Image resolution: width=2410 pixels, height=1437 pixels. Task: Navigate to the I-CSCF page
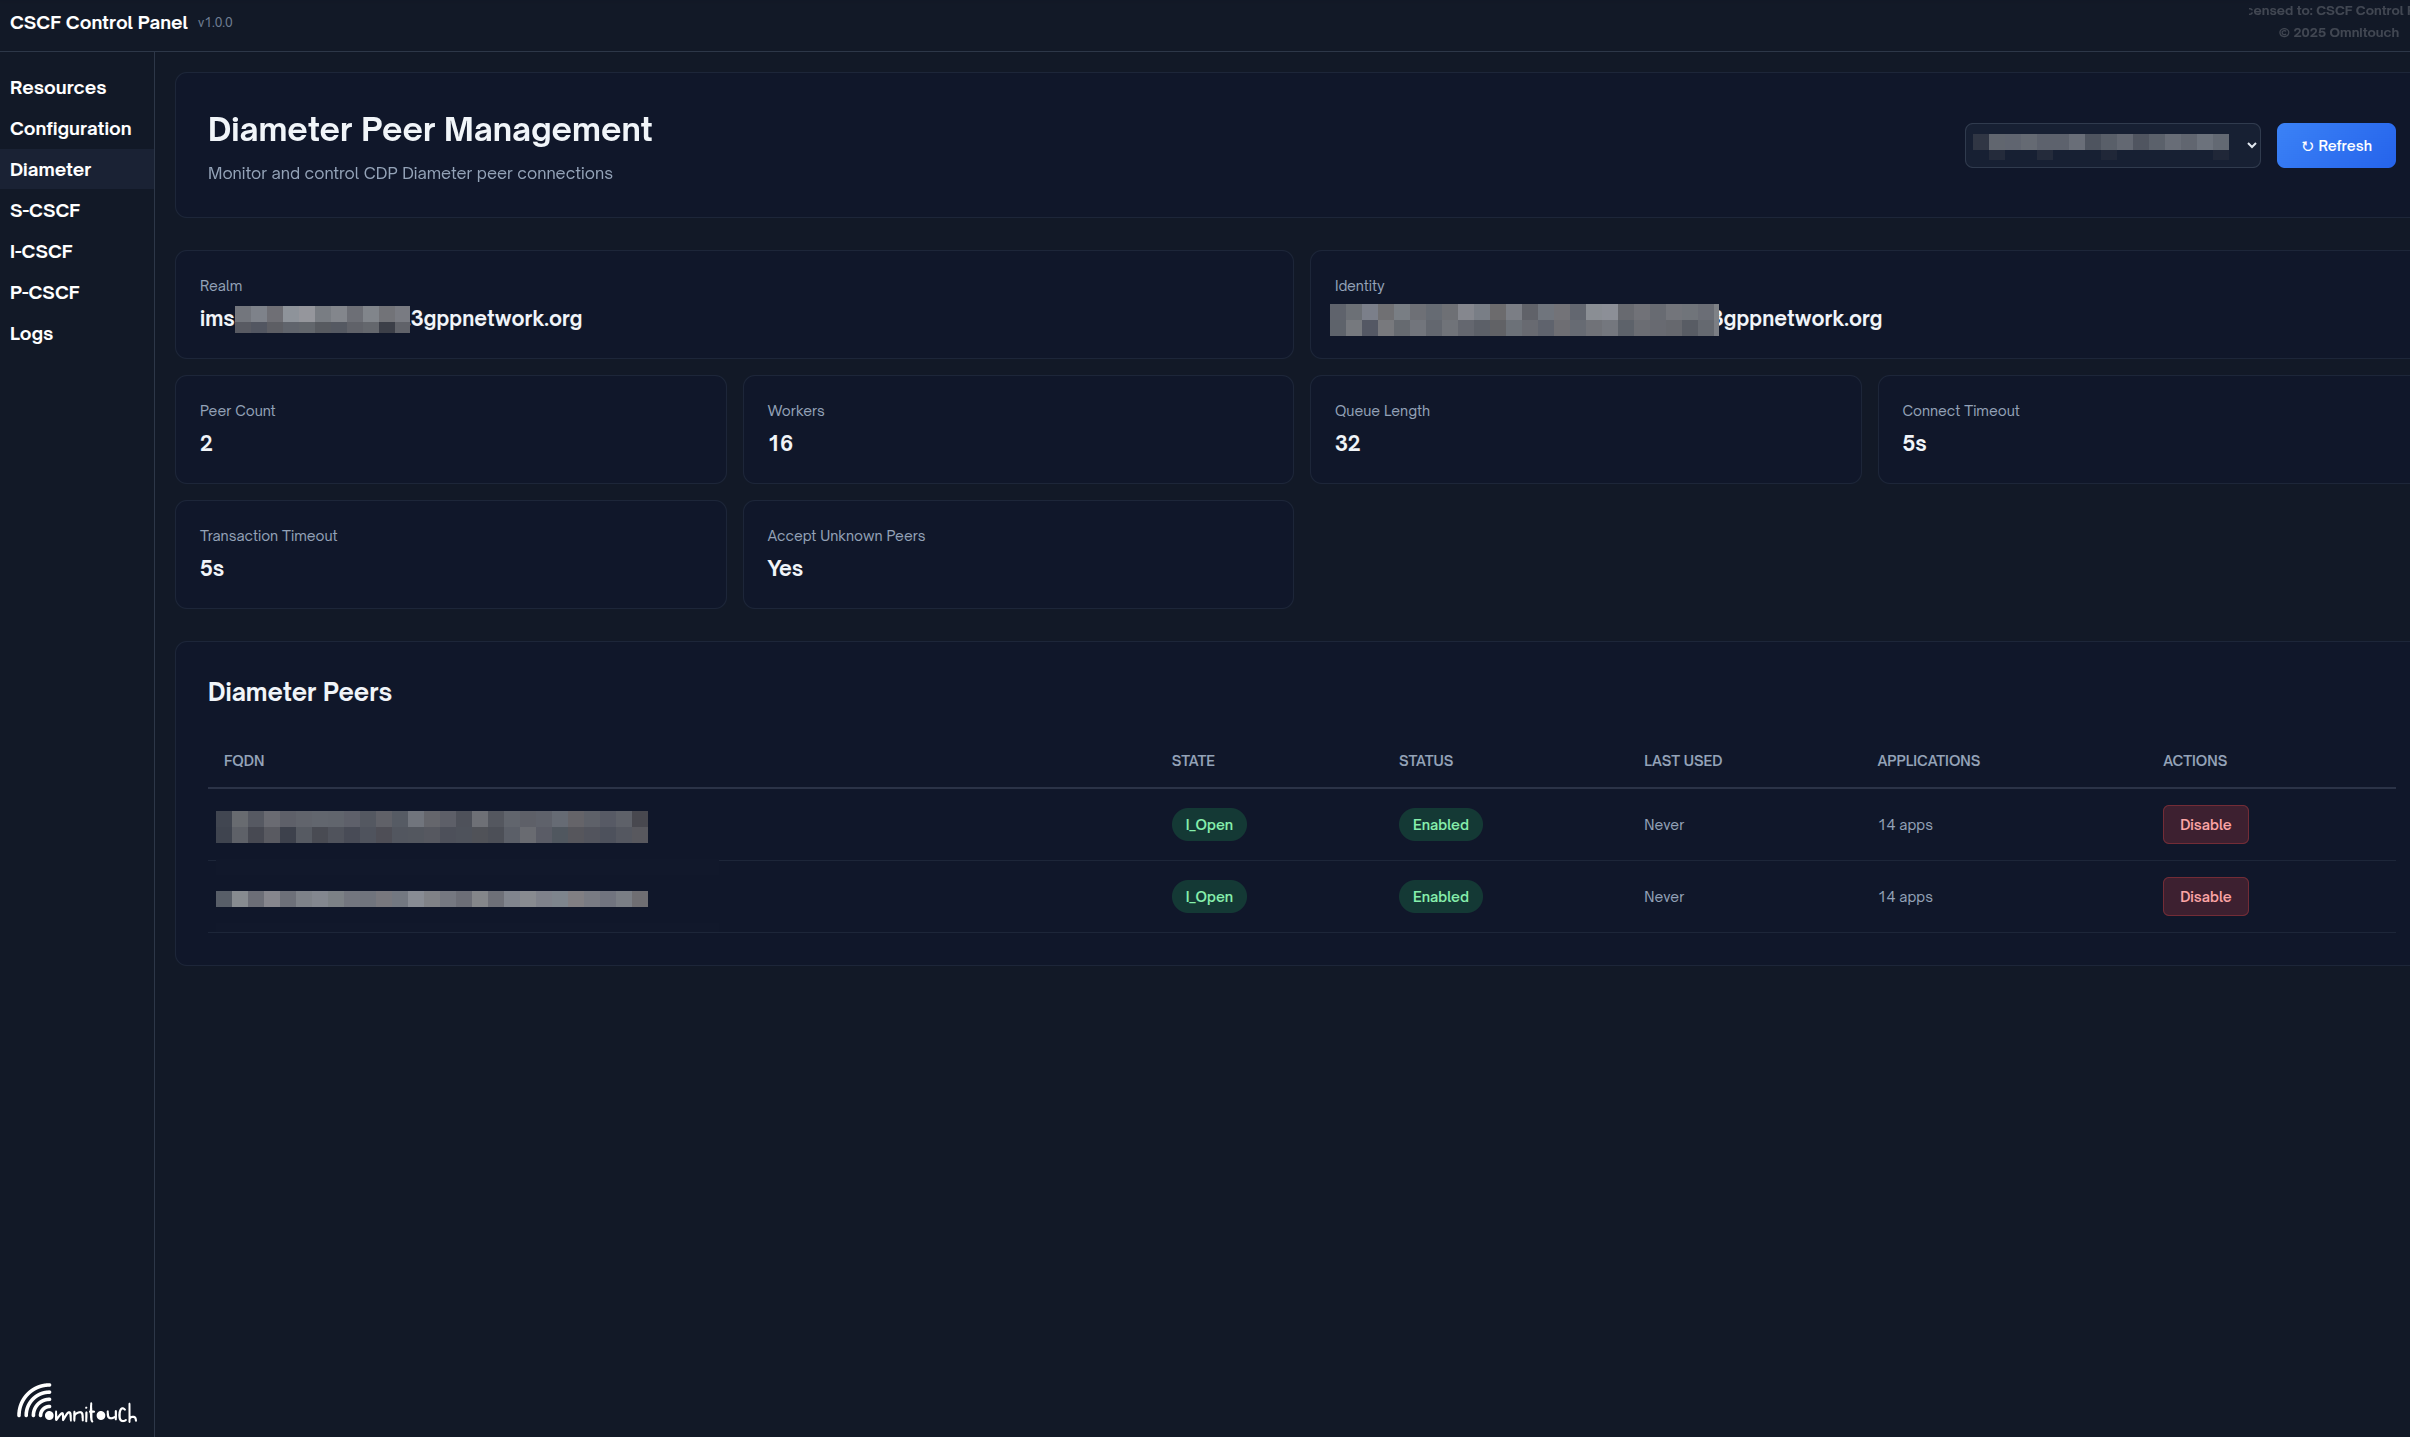tap(41, 251)
